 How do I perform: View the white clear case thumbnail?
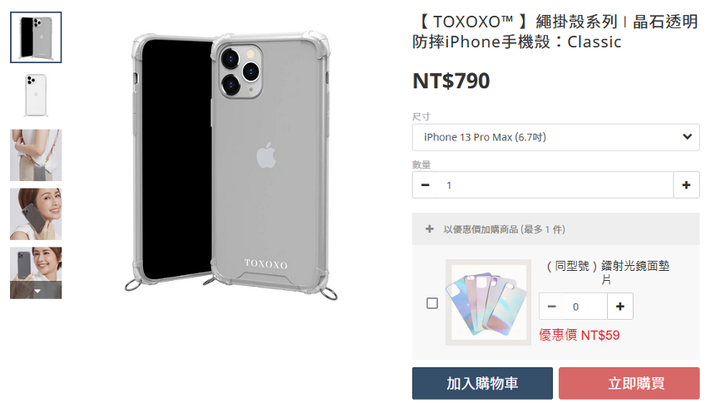36,96
